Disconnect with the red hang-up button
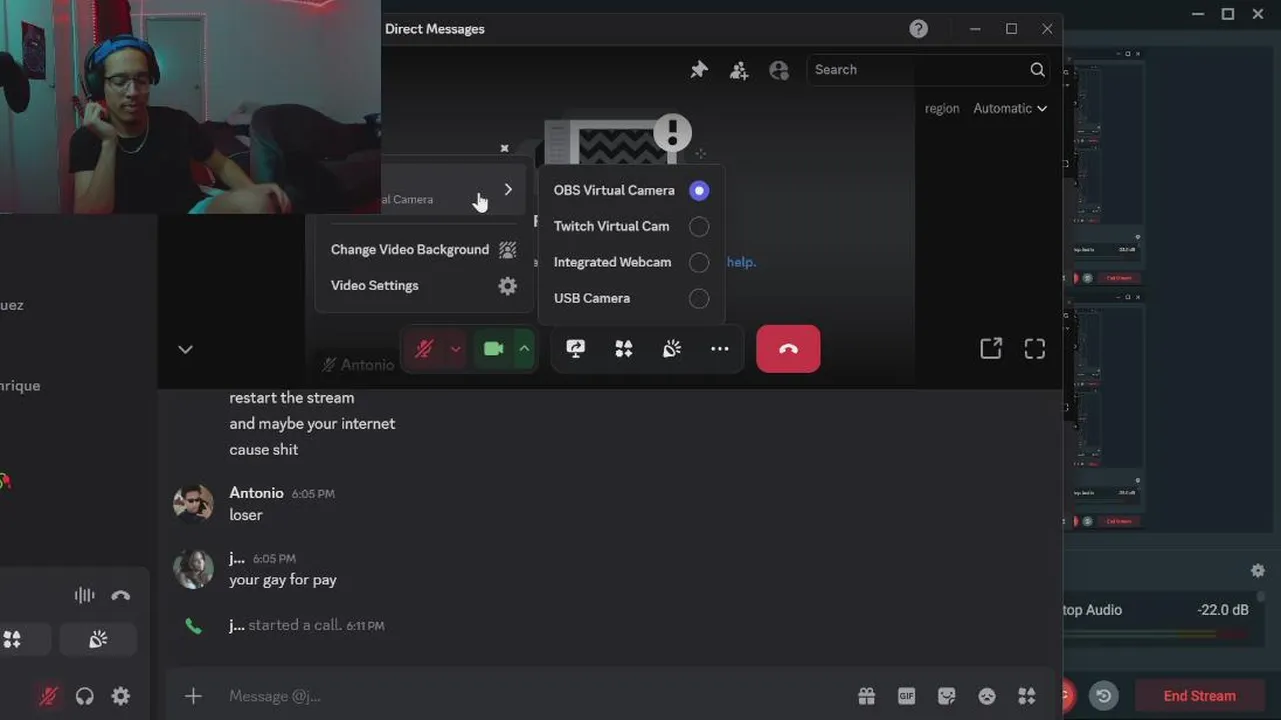Viewport: 1281px width, 720px height. click(788, 349)
